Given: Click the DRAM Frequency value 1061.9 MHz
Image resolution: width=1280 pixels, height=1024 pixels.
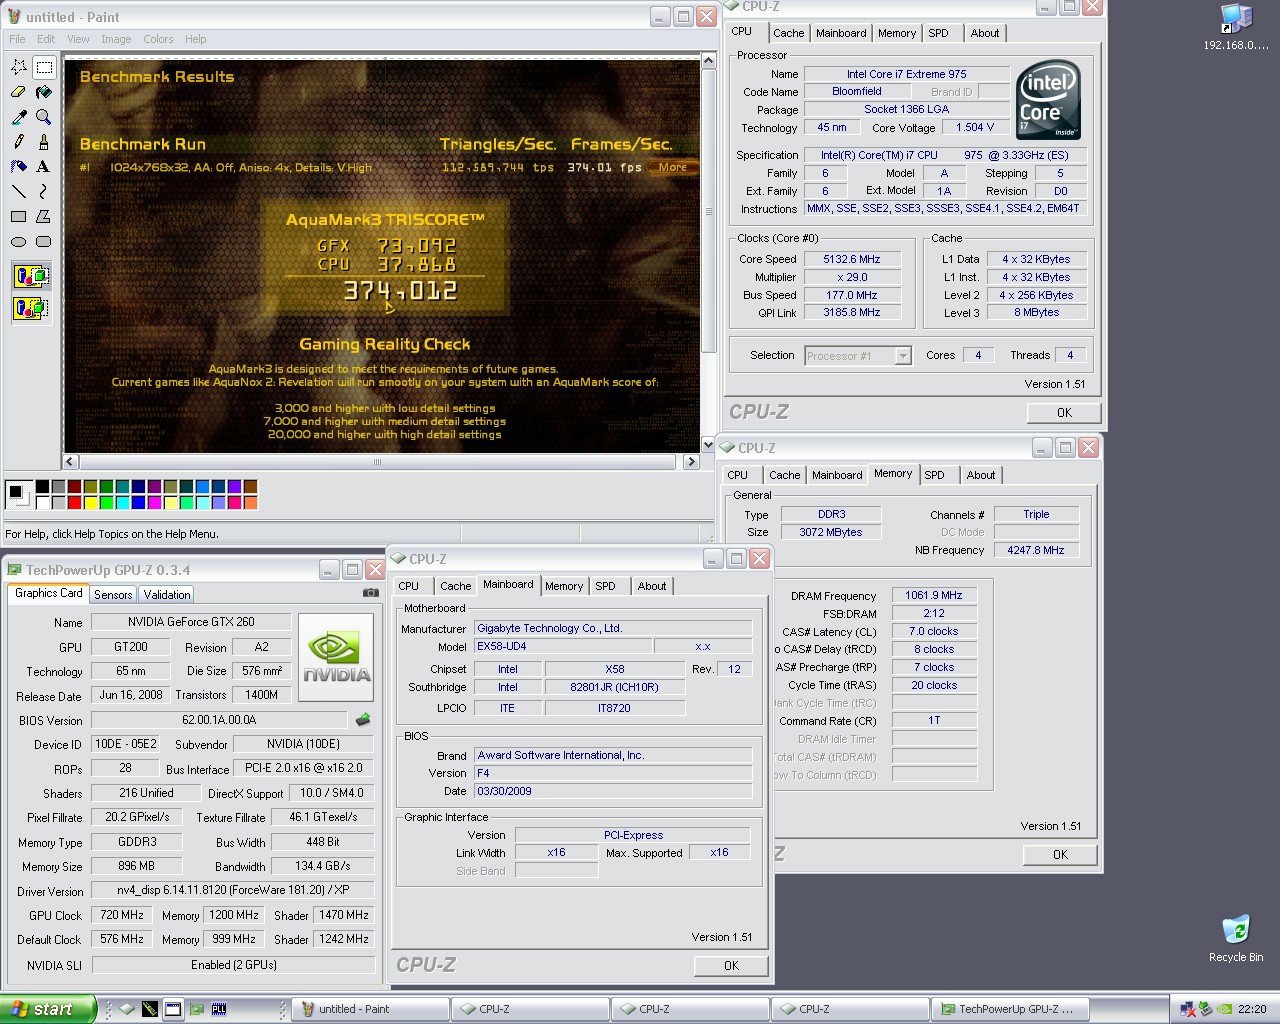Looking at the screenshot, I should pyautogui.click(x=934, y=595).
